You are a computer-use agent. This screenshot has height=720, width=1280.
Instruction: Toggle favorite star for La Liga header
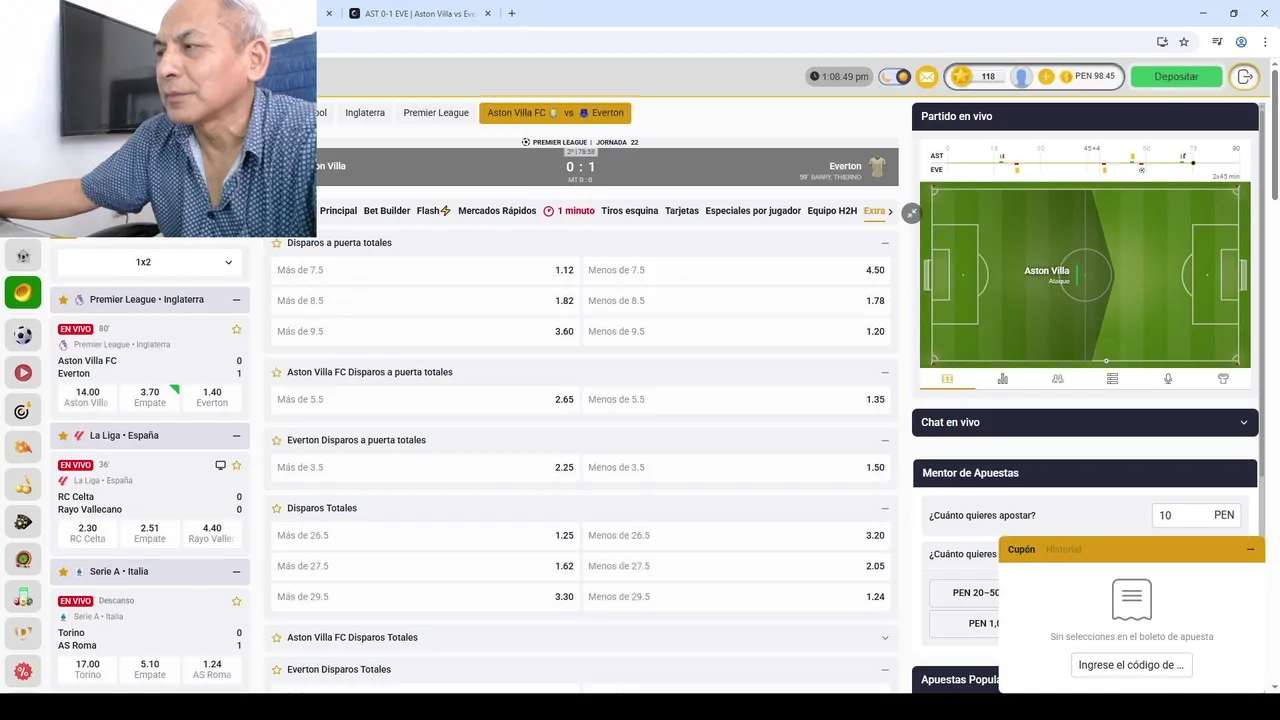tap(63, 436)
